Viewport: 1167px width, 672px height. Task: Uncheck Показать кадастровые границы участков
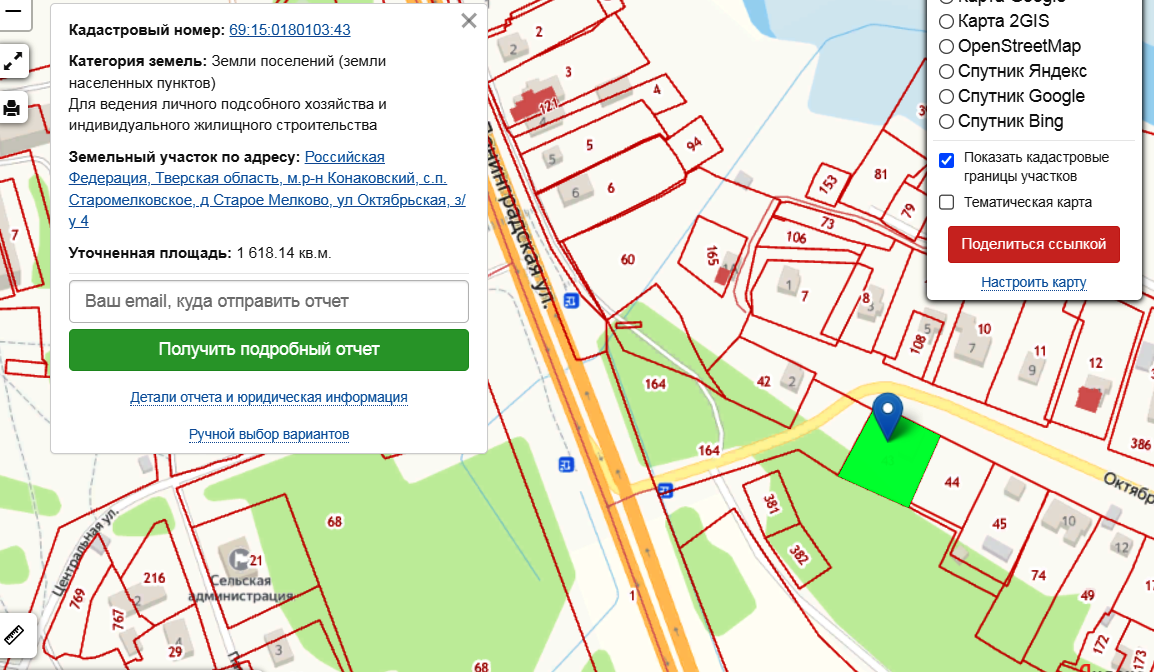point(947,161)
